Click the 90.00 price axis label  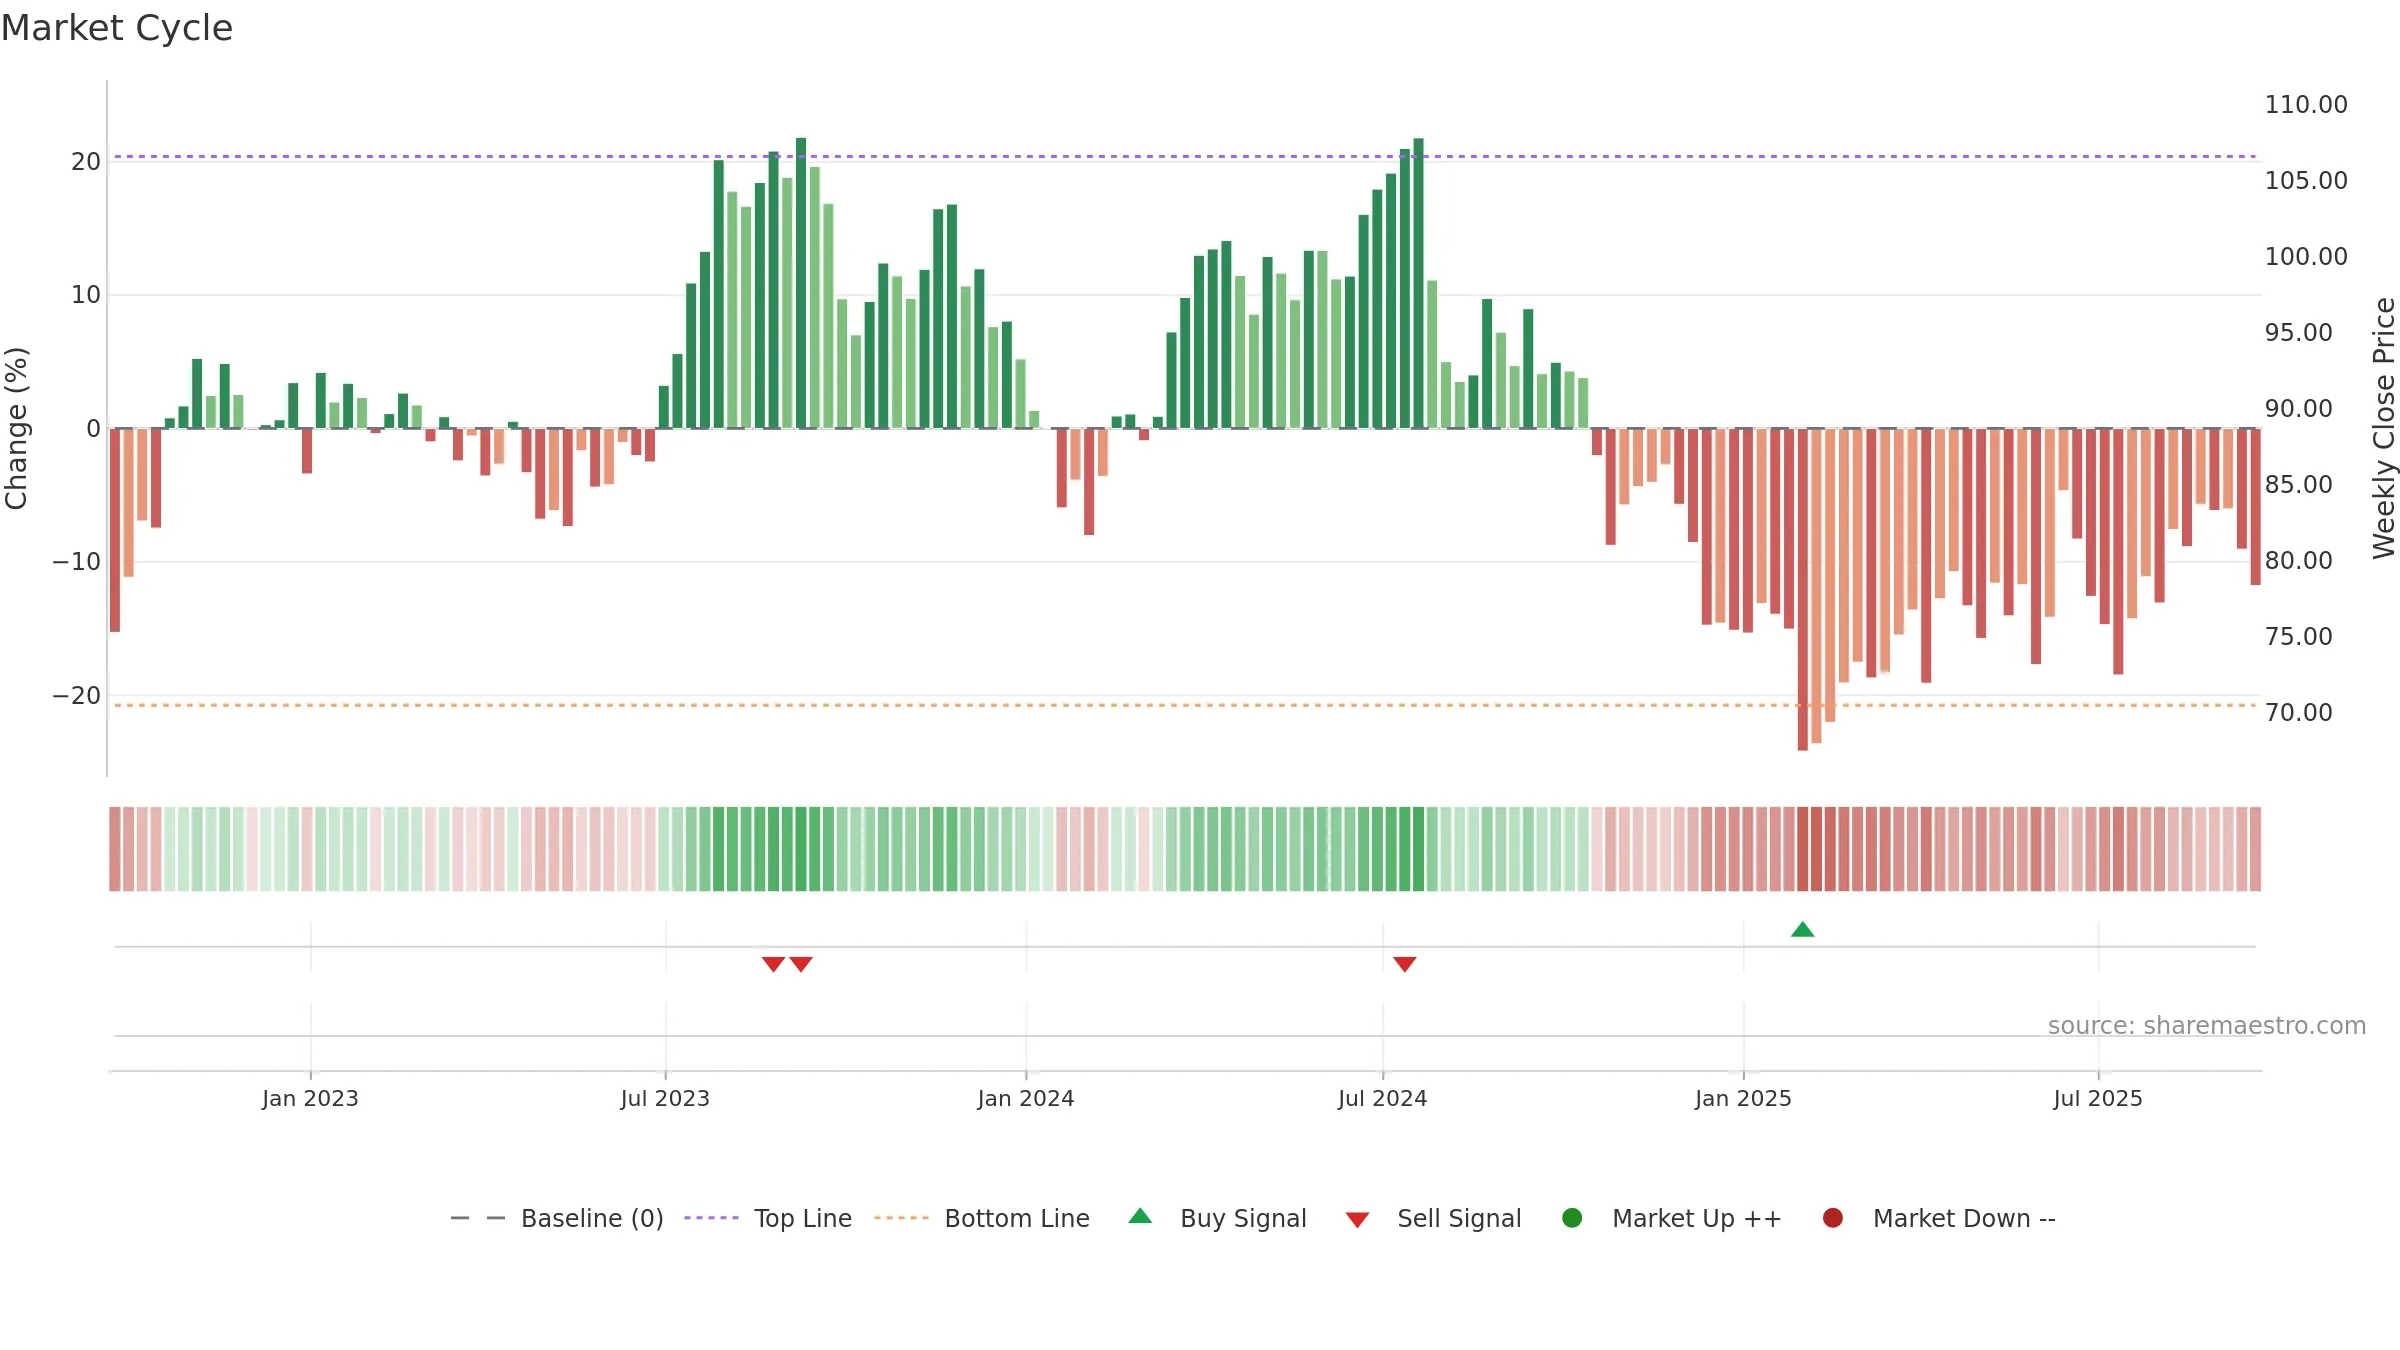[x=2298, y=408]
